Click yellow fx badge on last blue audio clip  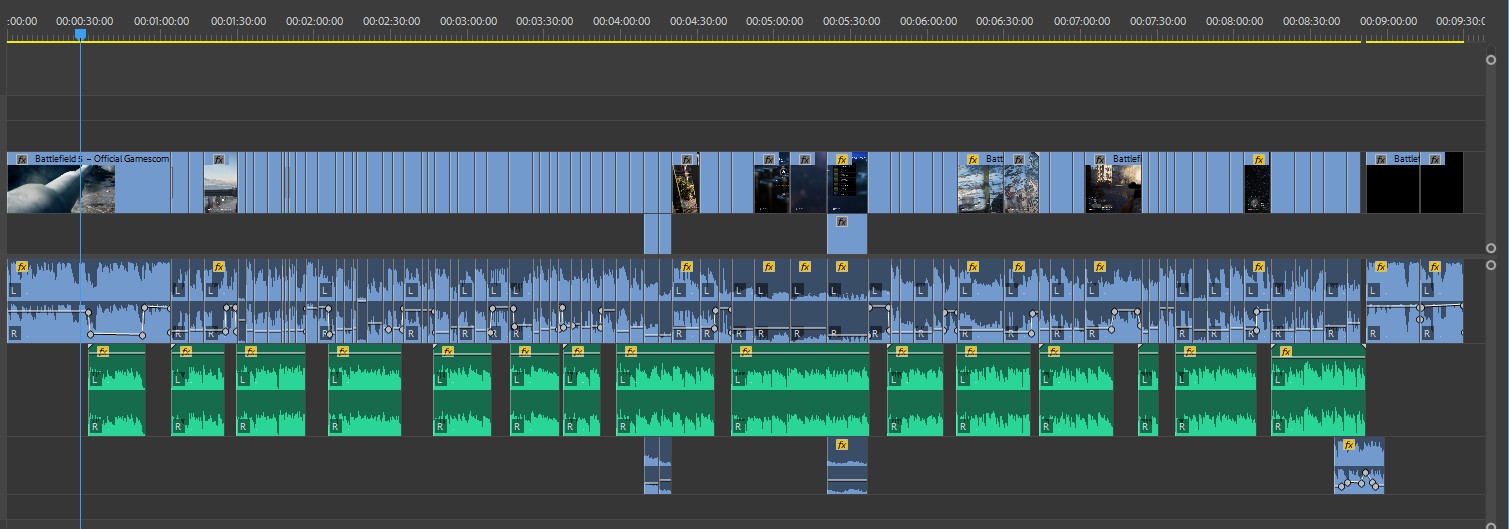point(1435,267)
